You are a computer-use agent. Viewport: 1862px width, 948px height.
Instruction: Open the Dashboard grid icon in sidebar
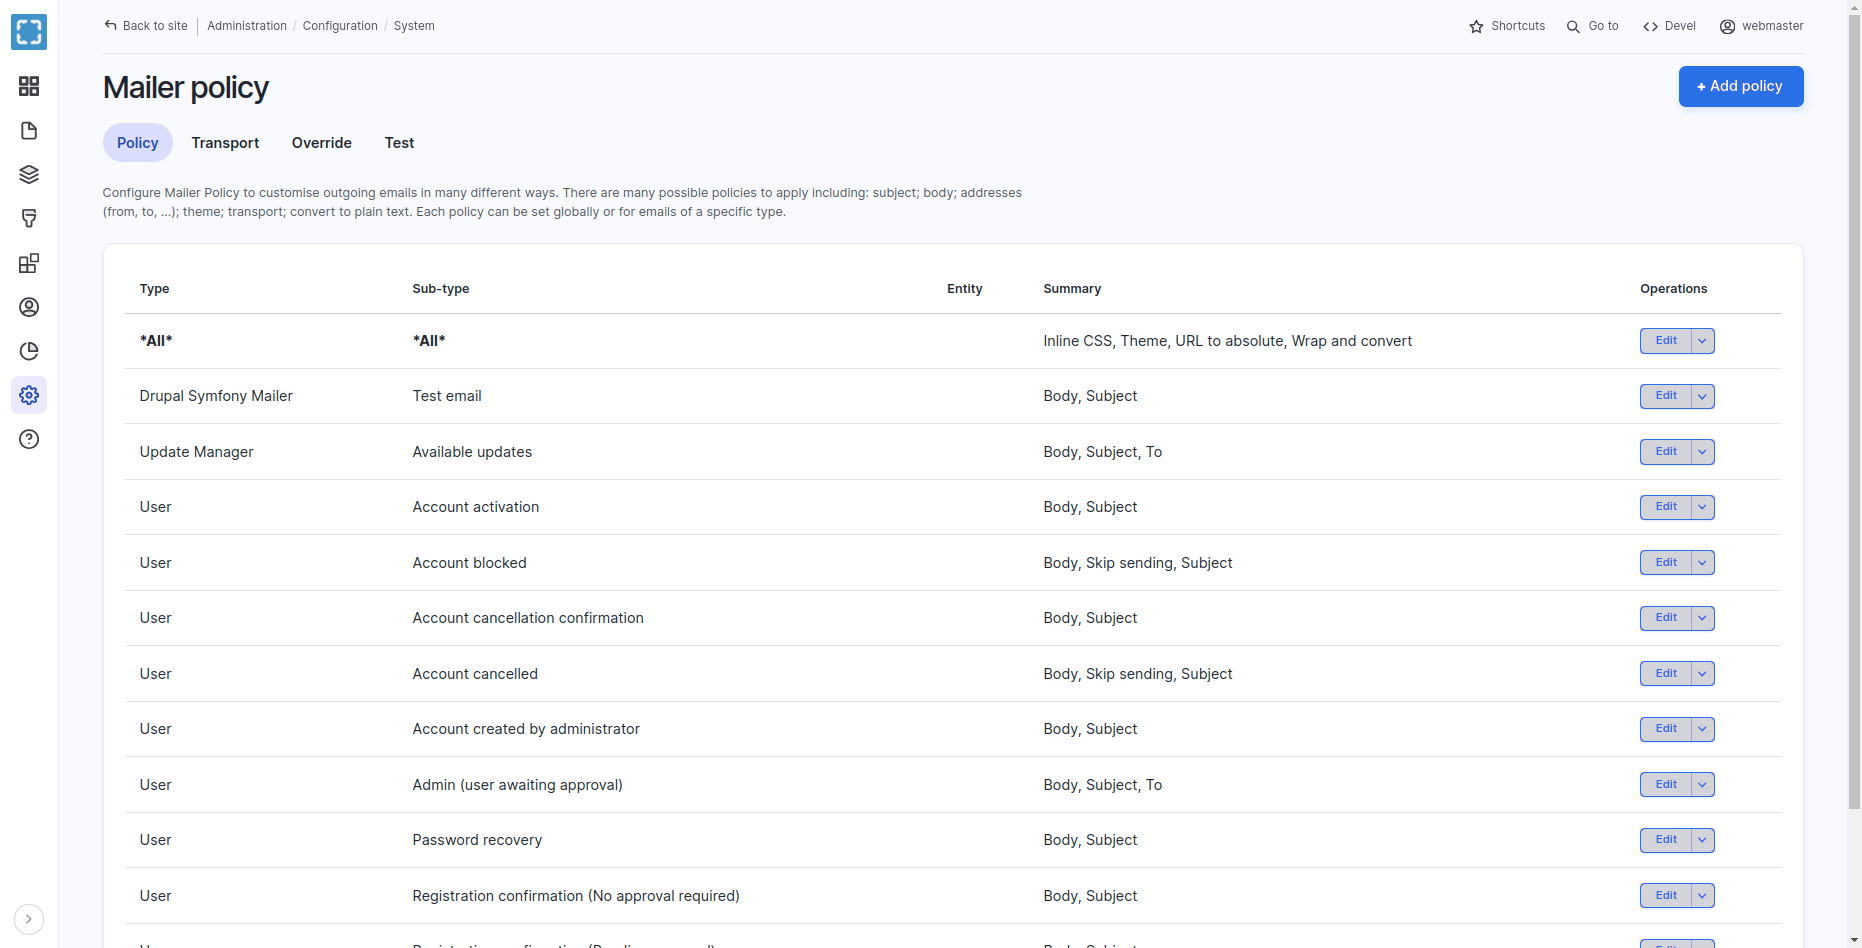pyautogui.click(x=29, y=86)
